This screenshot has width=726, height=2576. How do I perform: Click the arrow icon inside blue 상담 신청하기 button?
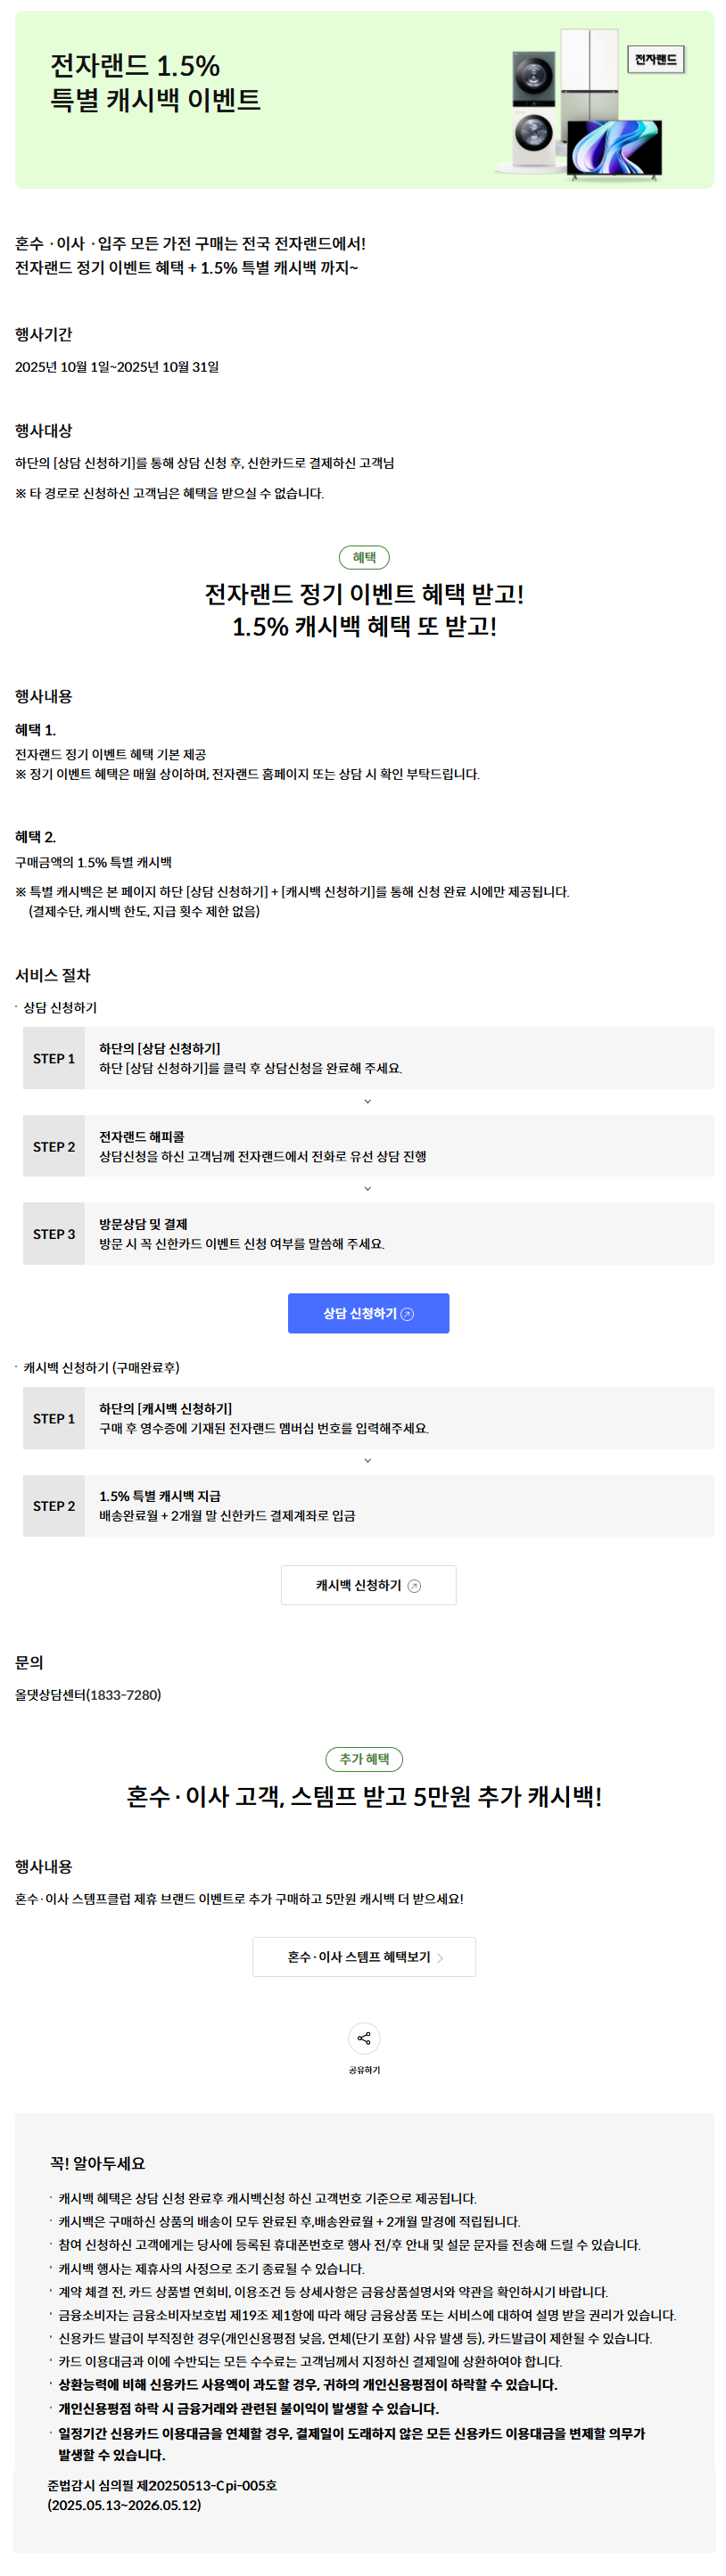407,1314
